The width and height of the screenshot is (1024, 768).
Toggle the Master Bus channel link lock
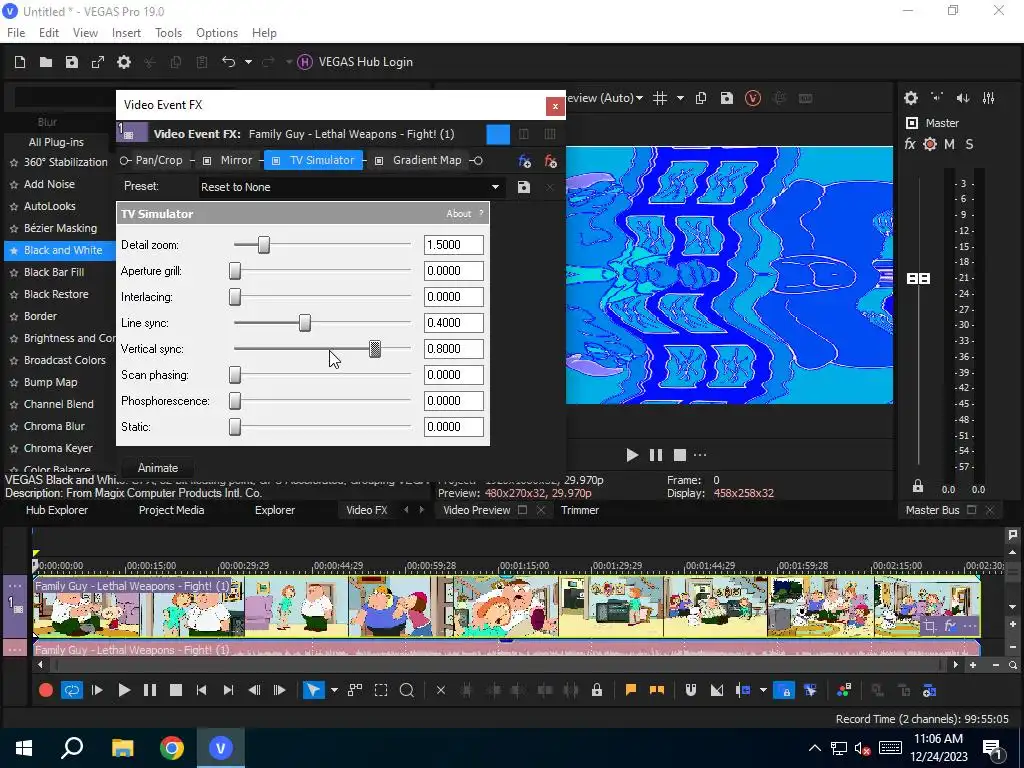(918, 487)
